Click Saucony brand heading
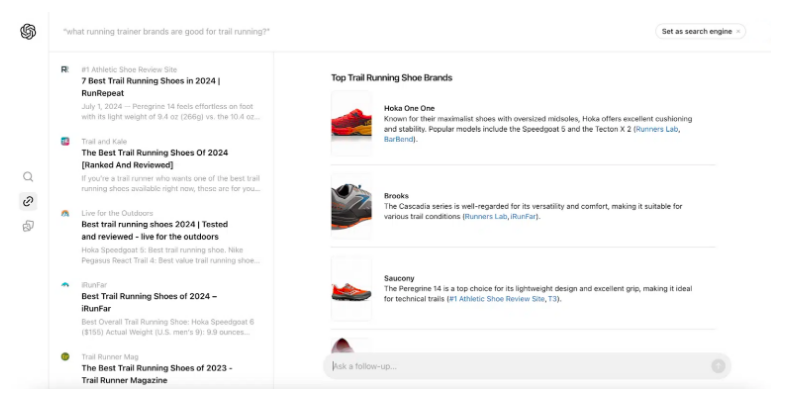This screenshot has width=797, height=399. click(399, 278)
